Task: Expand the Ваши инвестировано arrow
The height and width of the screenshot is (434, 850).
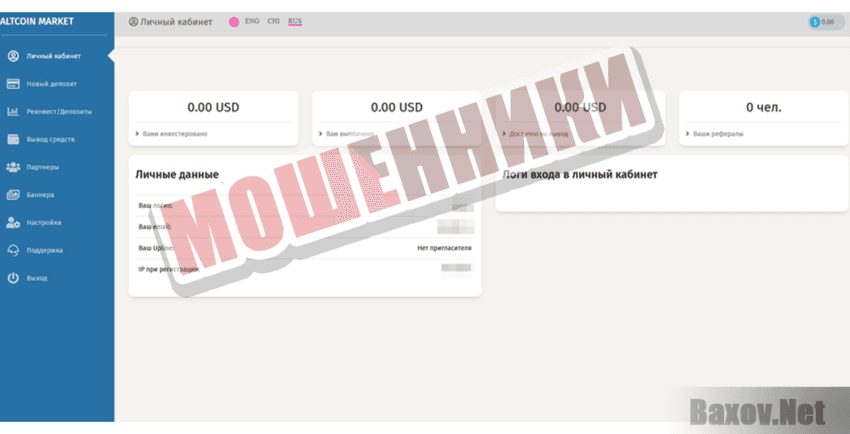Action: [x=137, y=133]
